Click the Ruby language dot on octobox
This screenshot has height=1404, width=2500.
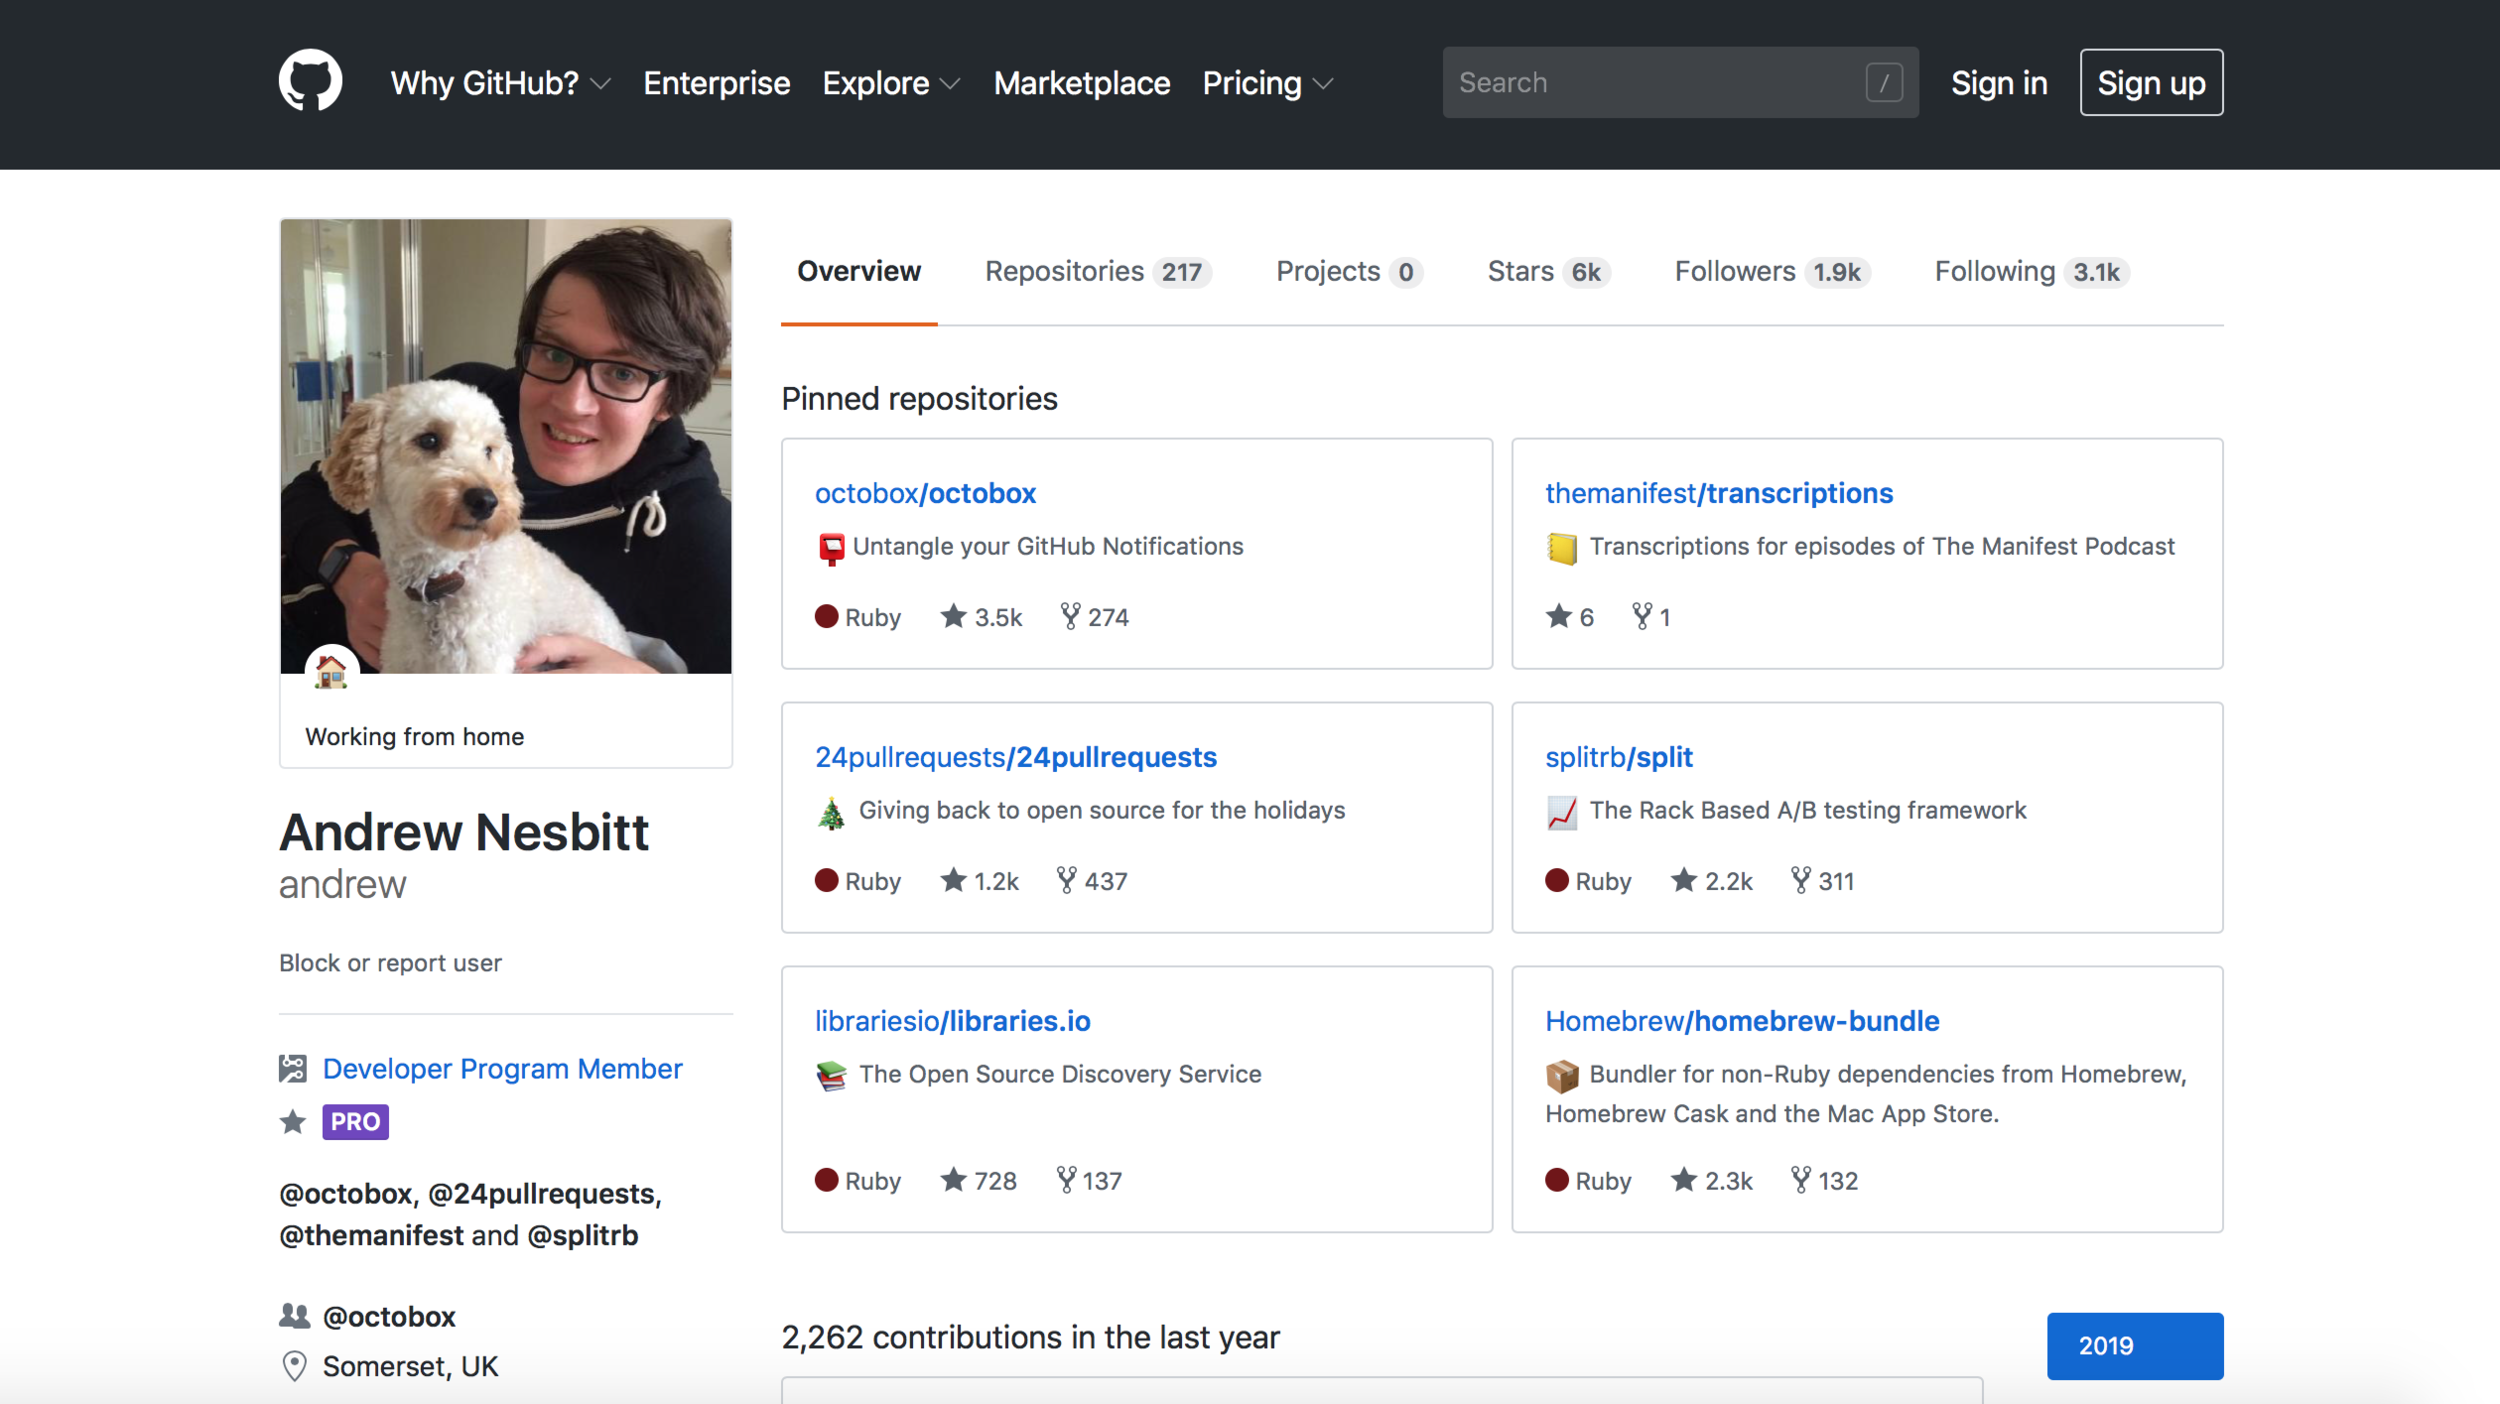826,616
